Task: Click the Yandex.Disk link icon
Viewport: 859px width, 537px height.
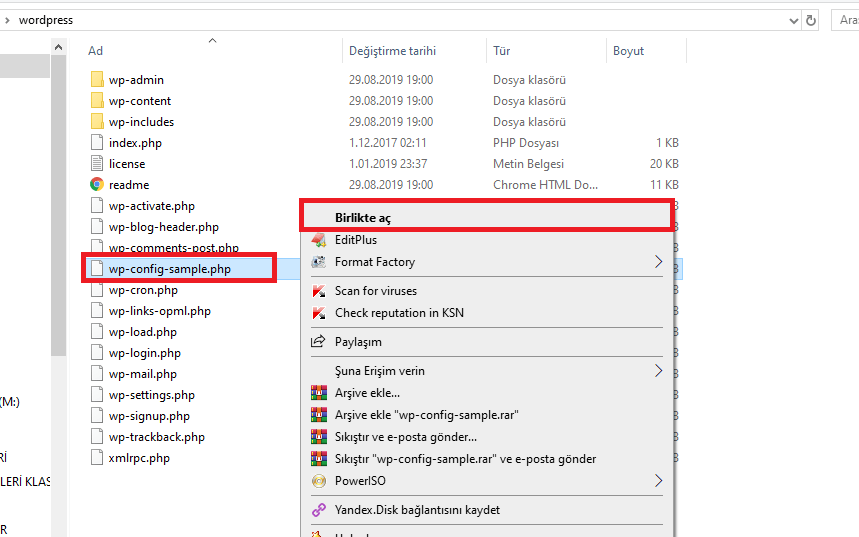Action: pos(319,510)
